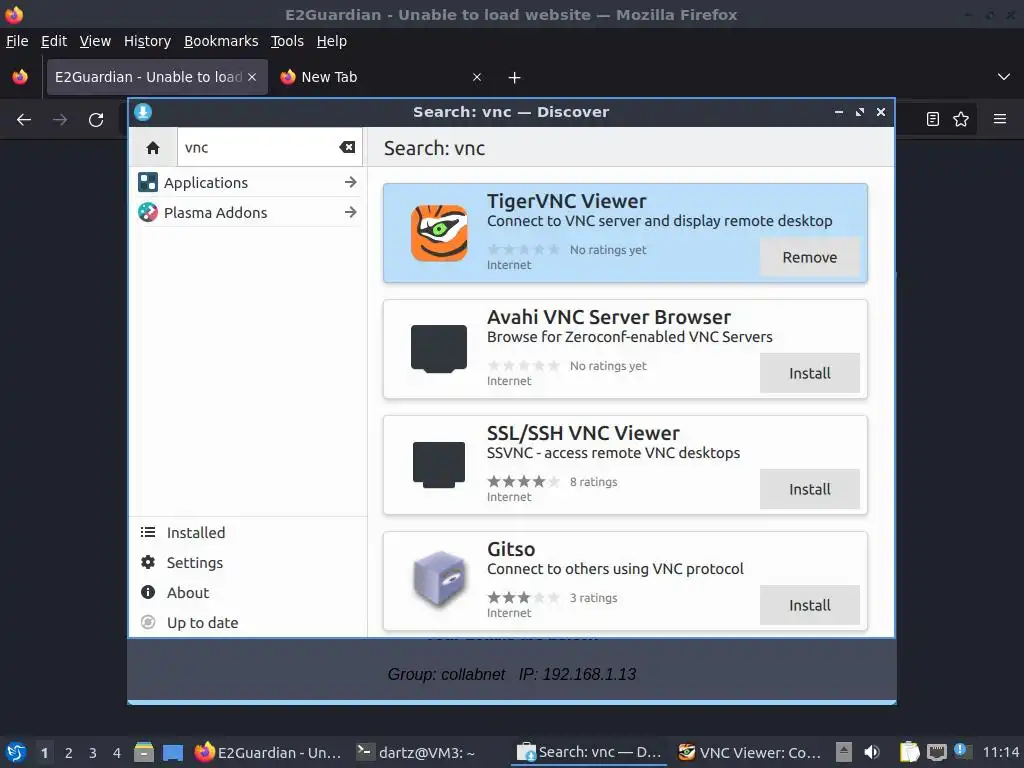1024x768 pixels.
Task: Switch to the E2Guardian tab
Action: [157, 77]
